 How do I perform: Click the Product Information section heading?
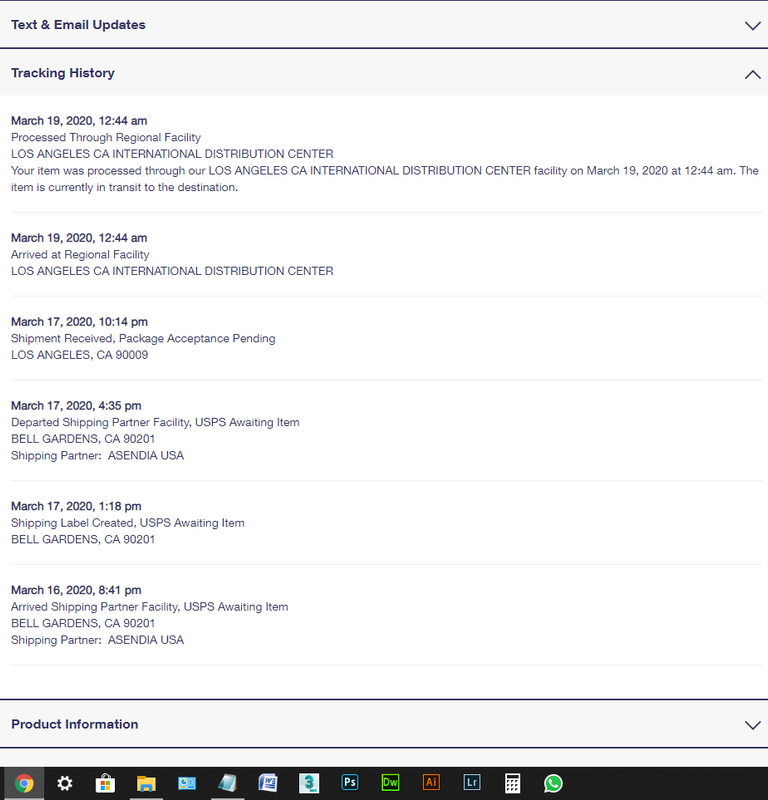(75, 724)
